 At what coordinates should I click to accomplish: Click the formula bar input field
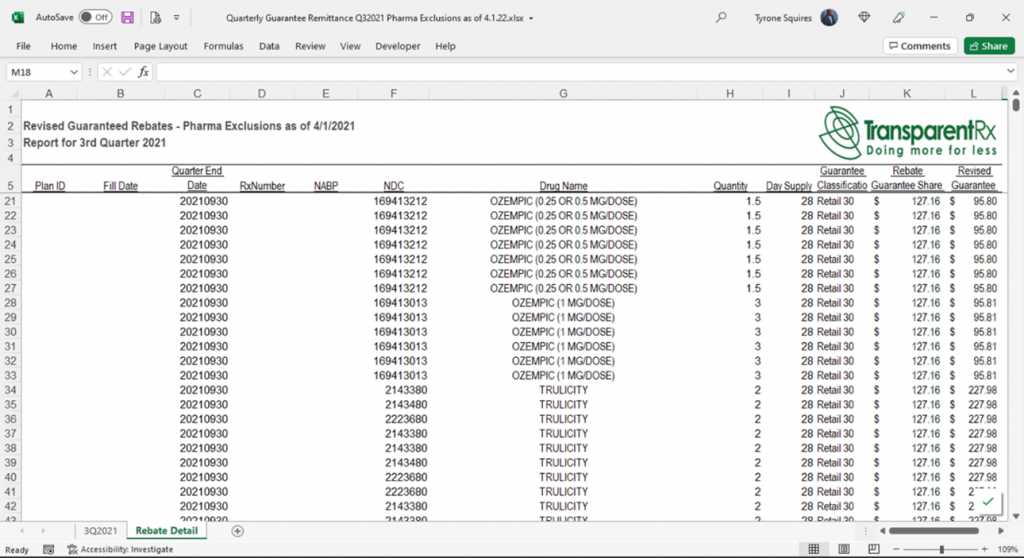click(x=580, y=72)
